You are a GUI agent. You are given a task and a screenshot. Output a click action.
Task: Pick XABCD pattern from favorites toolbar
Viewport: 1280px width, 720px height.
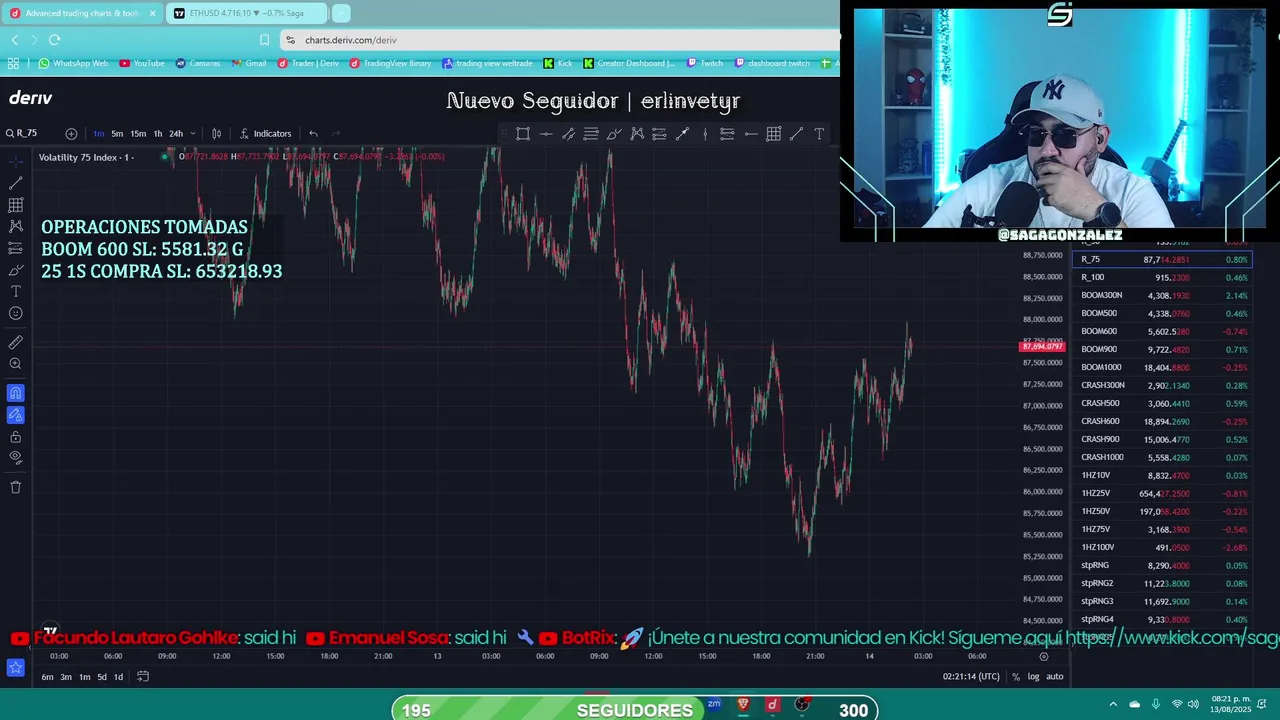[637, 134]
